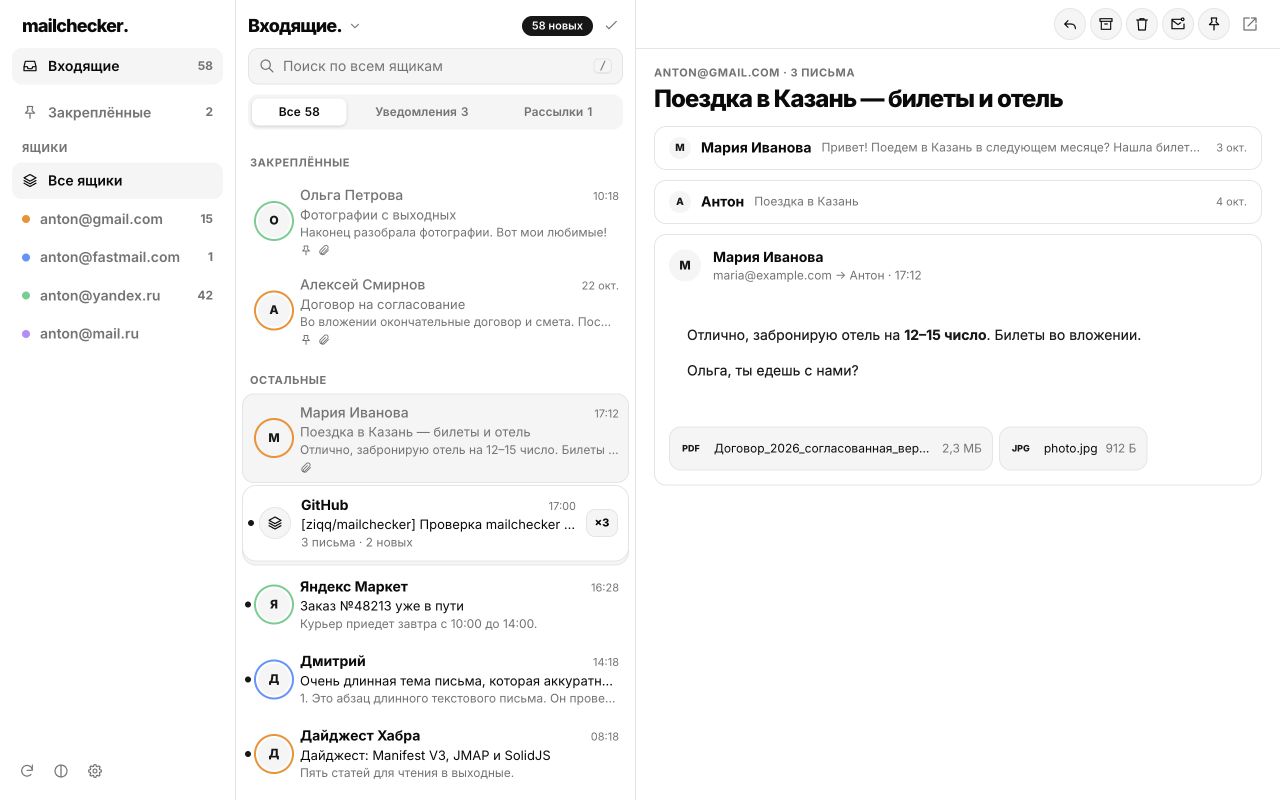
Task: Filter by anton@fastmail.com mailbox
Action: (x=117, y=257)
